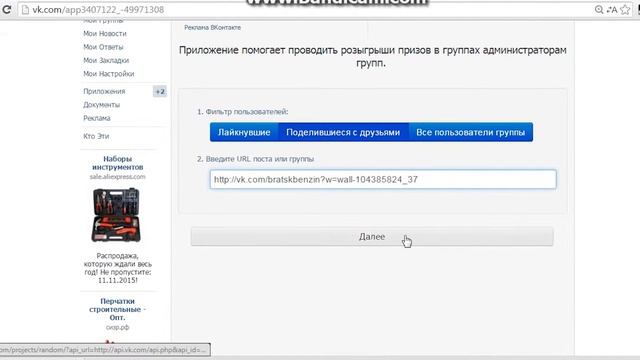Click the page icon in the address bar
Screen dimensions: 640x360
coord(25,10)
